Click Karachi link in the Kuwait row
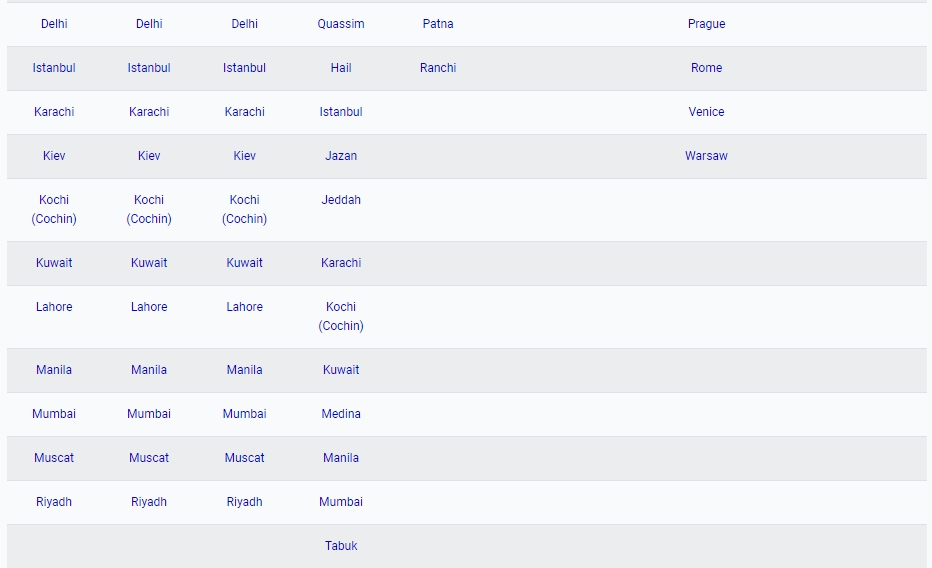Viewport: 932px width, 568px height. (x=341, y=263)
